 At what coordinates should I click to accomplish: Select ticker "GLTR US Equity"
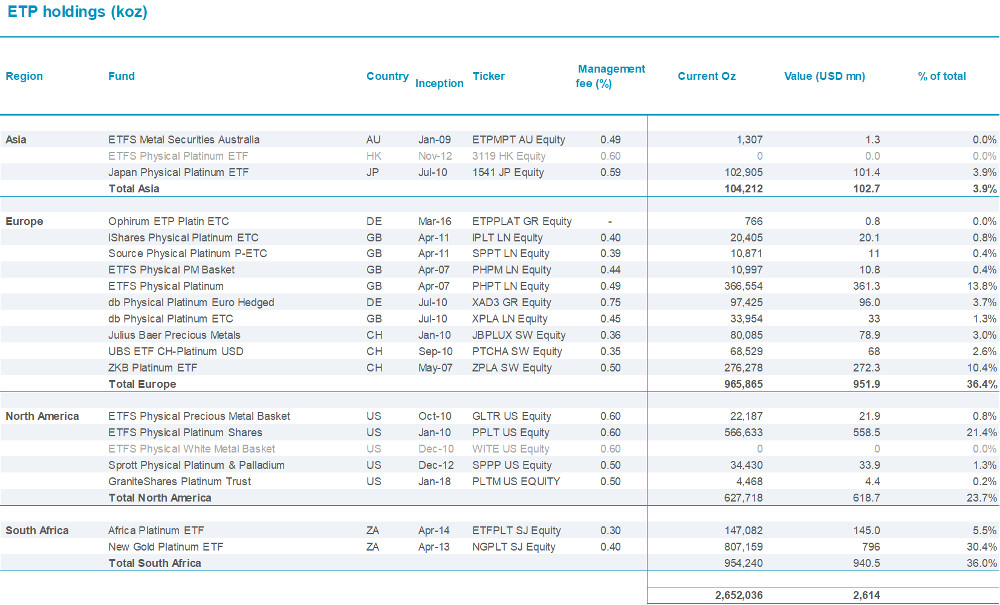pyautogui.click(x=511, y=417)
